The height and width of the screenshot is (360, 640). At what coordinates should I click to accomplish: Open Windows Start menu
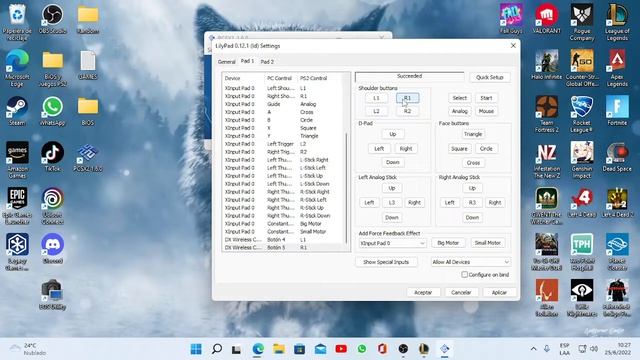196,349
